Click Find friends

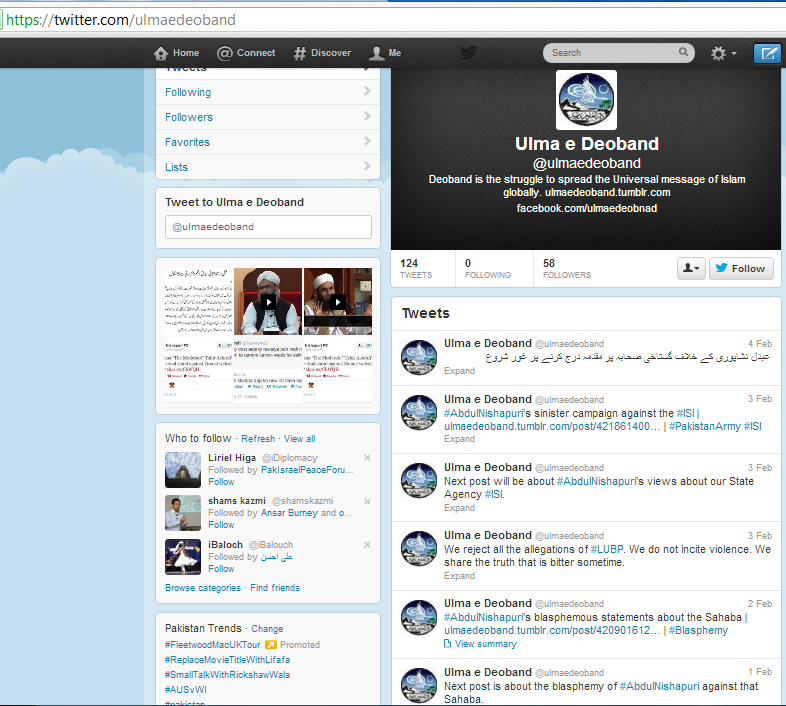275,588
